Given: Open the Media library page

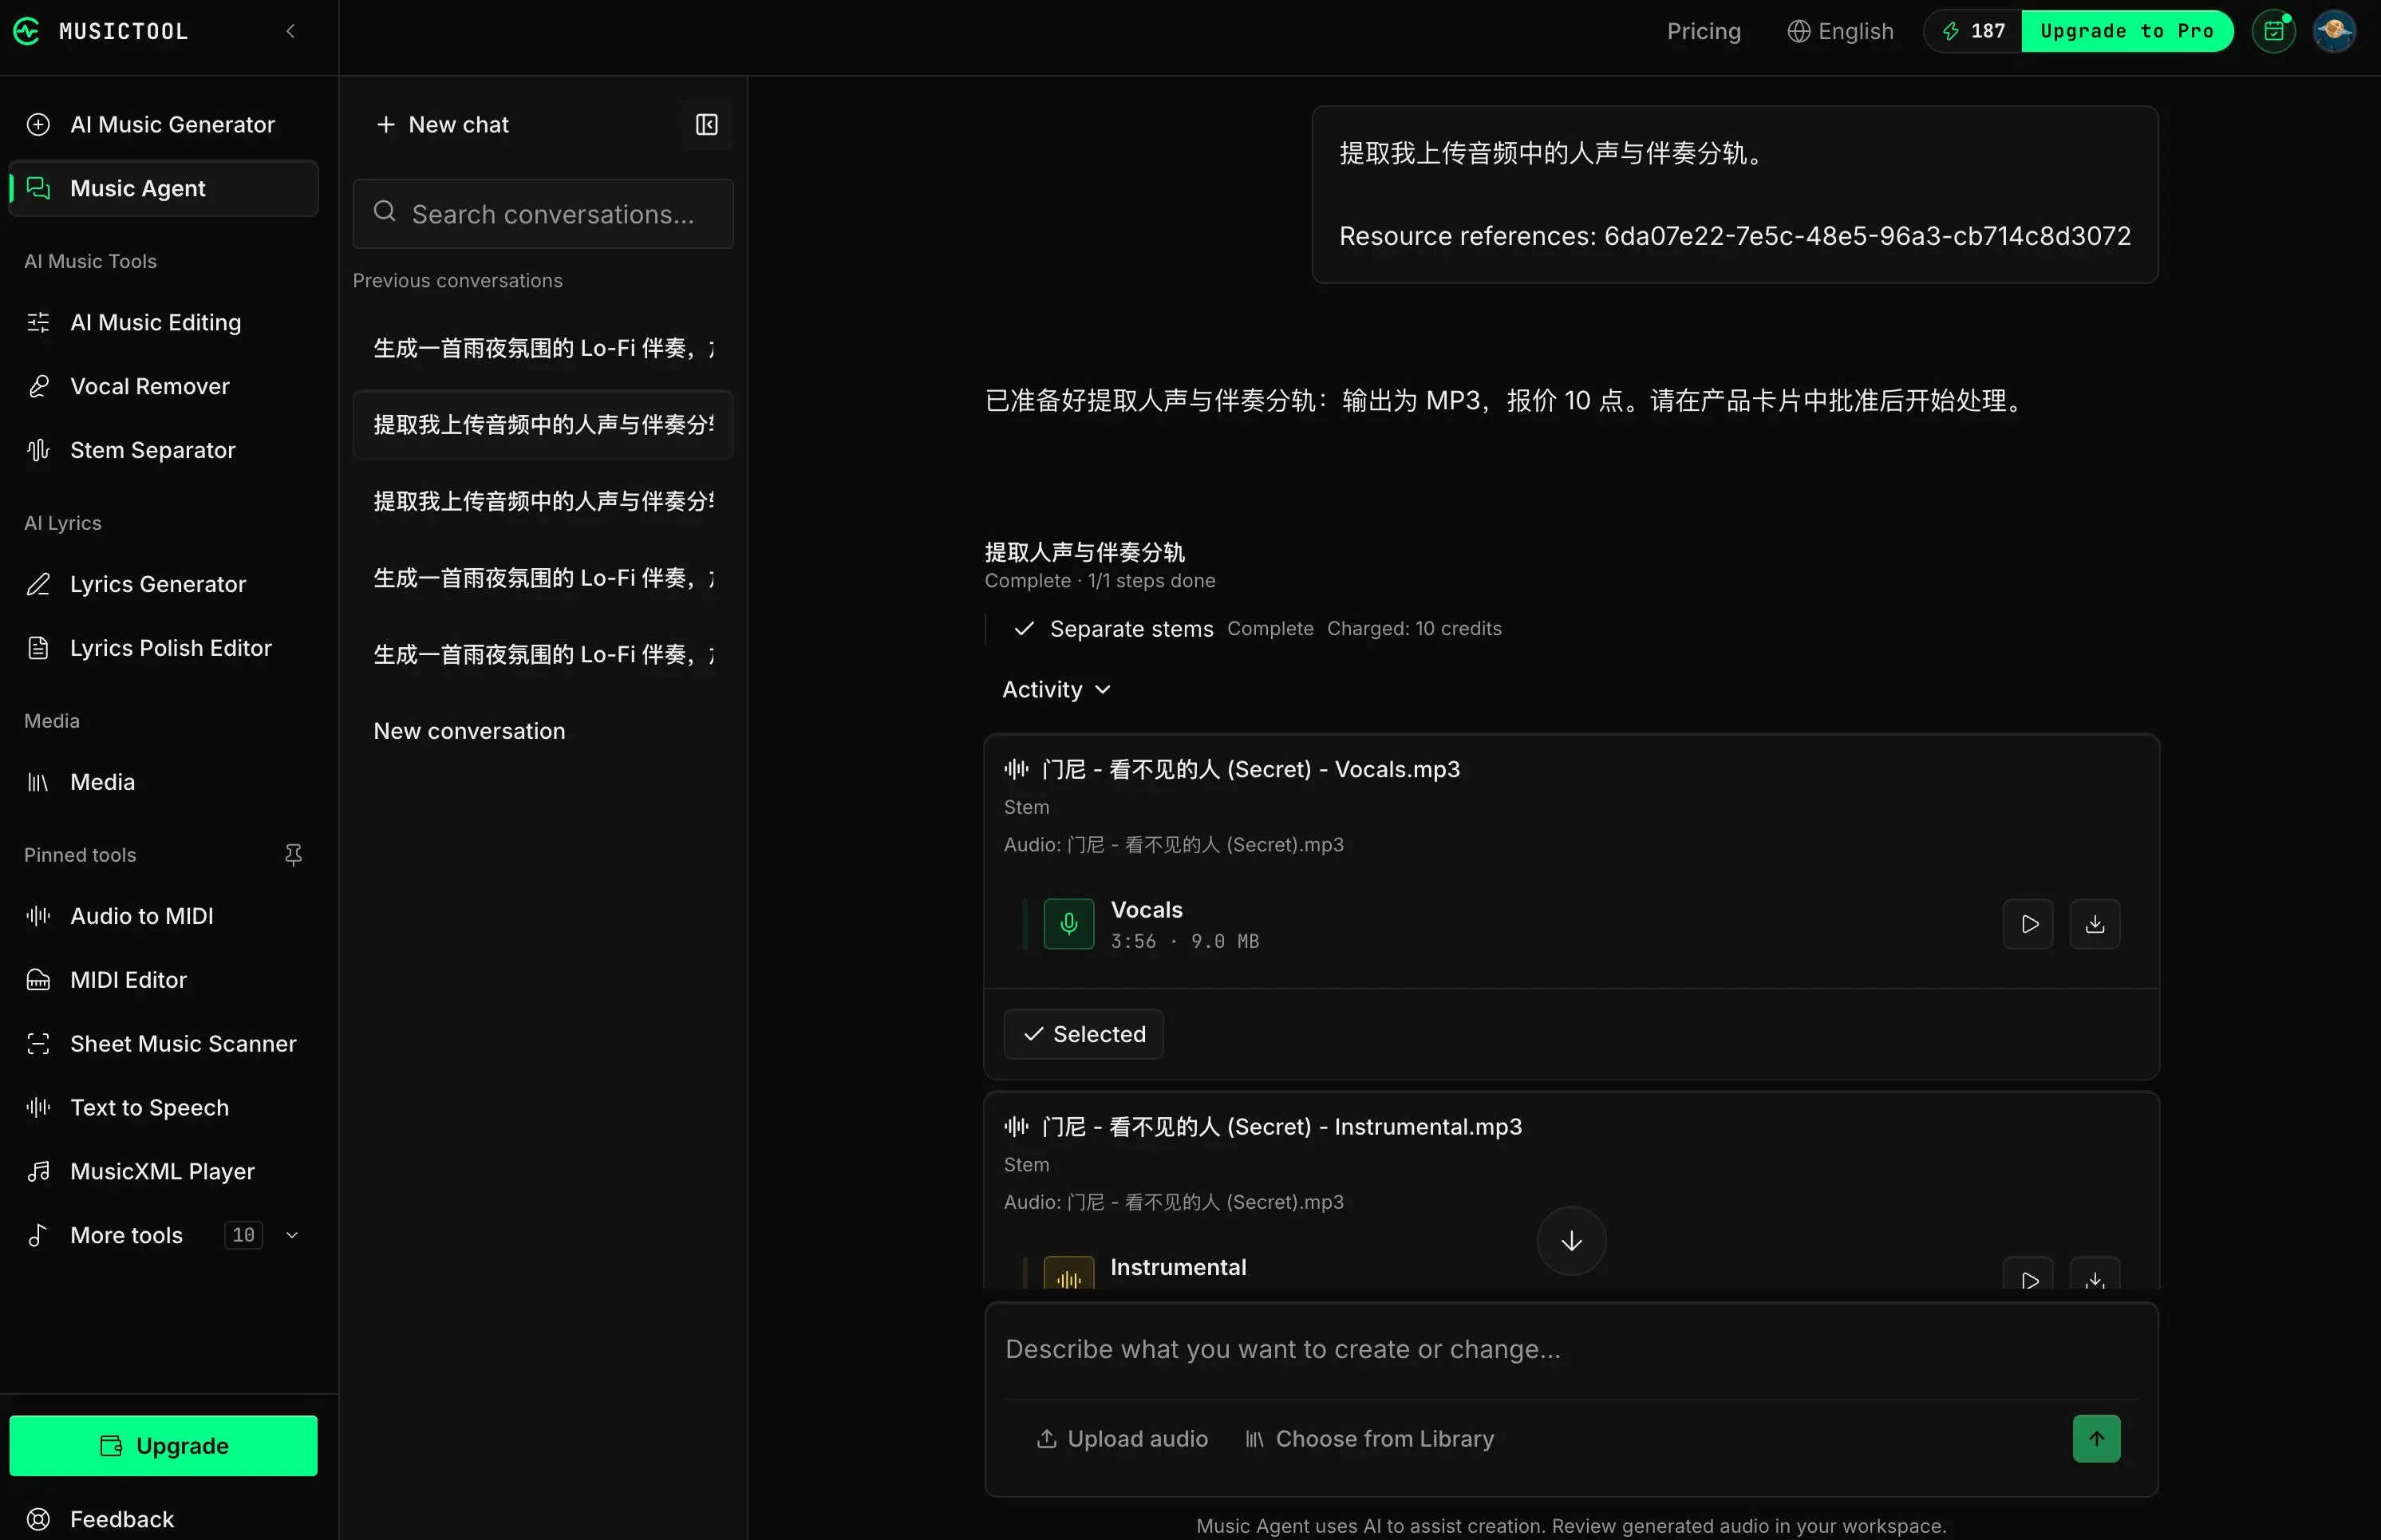Looking at the screenshot, I should 164,783.
